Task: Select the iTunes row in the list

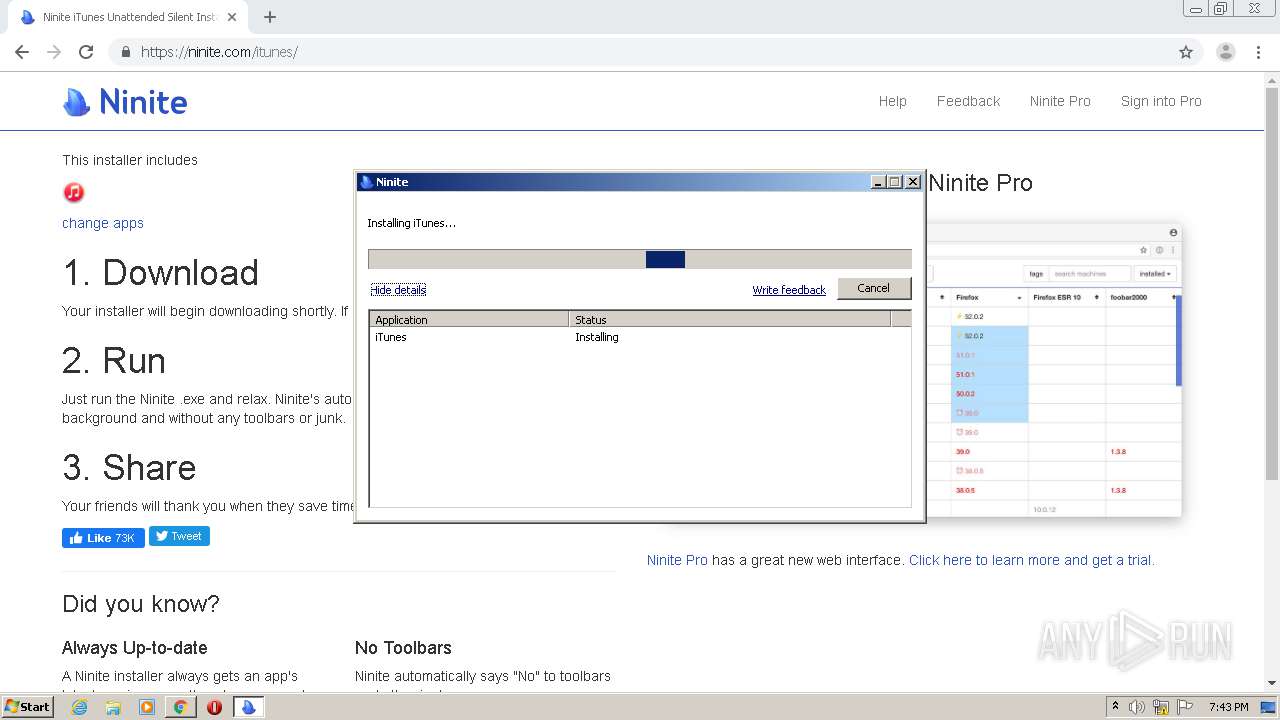Action: [x=640, y=337]
